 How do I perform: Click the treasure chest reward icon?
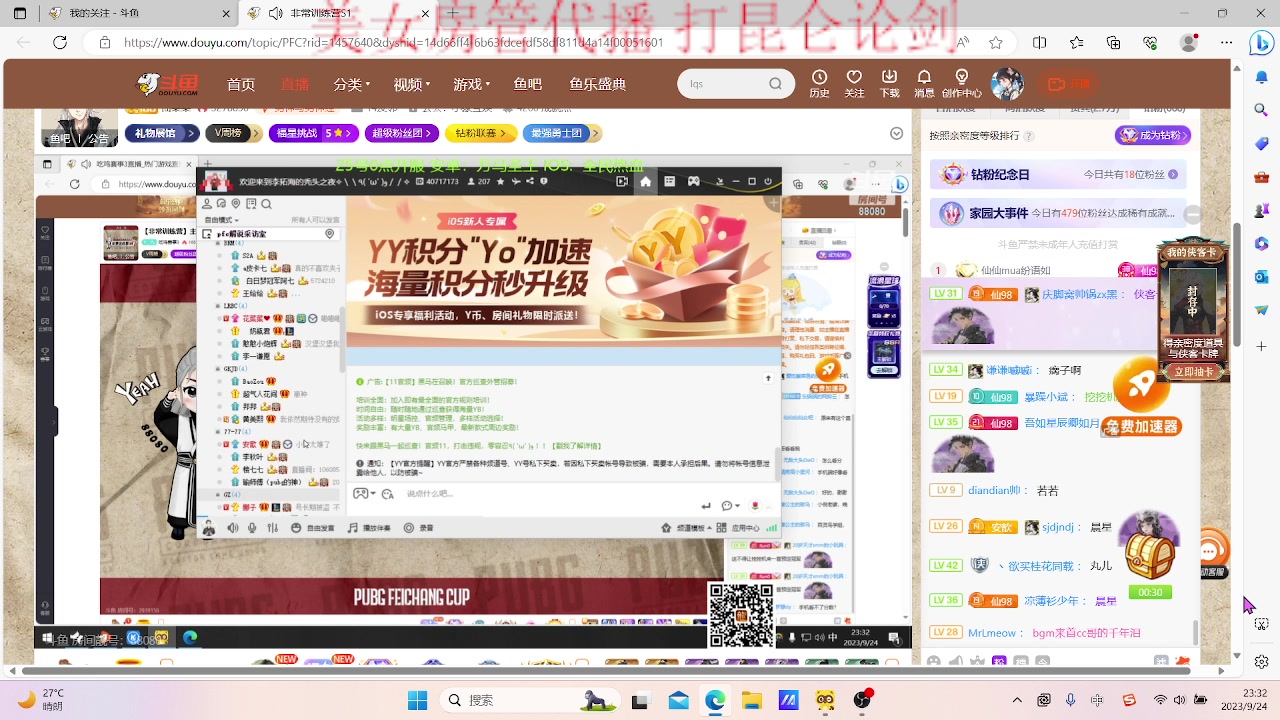pos(1149,555)
